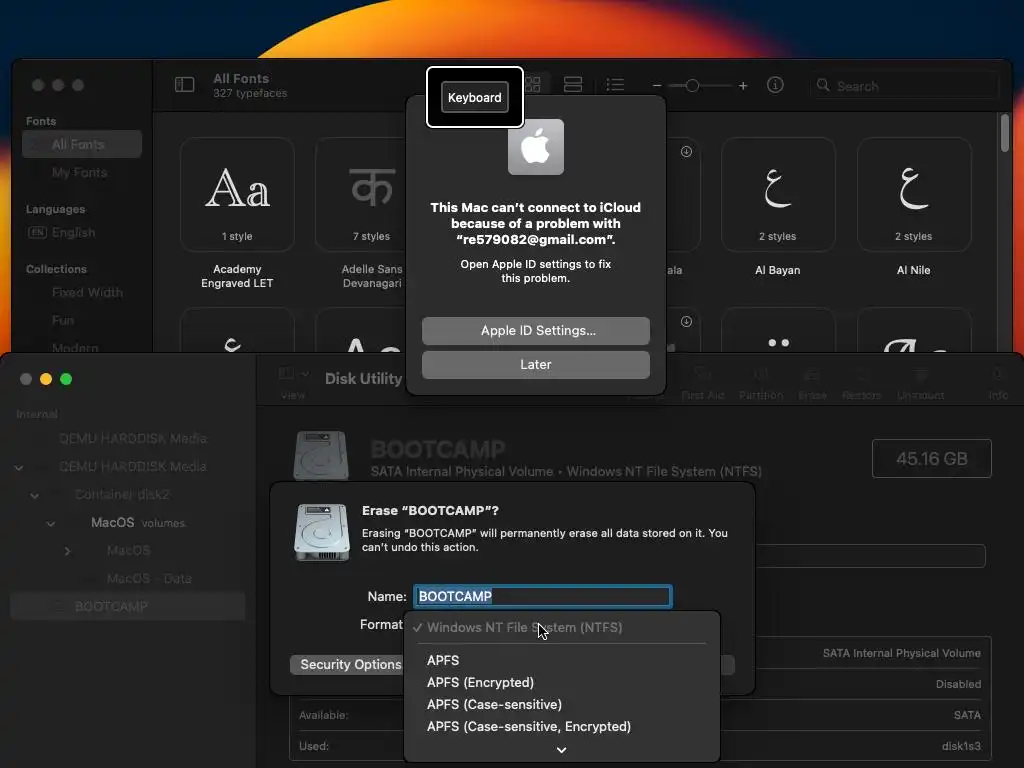Adjust the Font Book preview size slider
Viewport: 1024px width, 768px height.
699,86
